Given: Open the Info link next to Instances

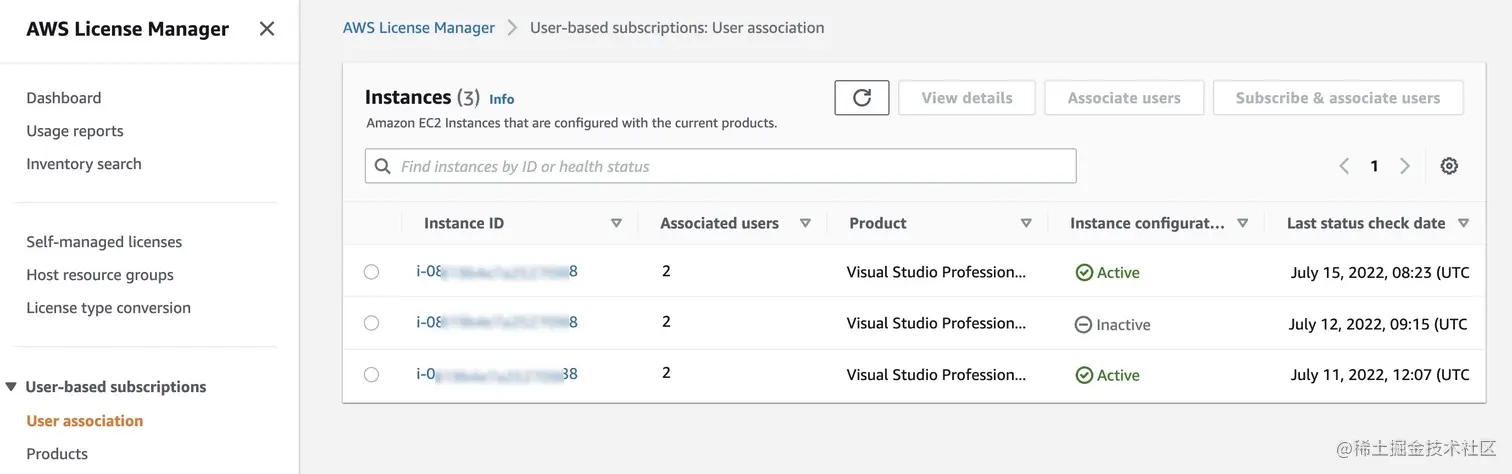Looking at the screenshot, I should coord(502,99).
